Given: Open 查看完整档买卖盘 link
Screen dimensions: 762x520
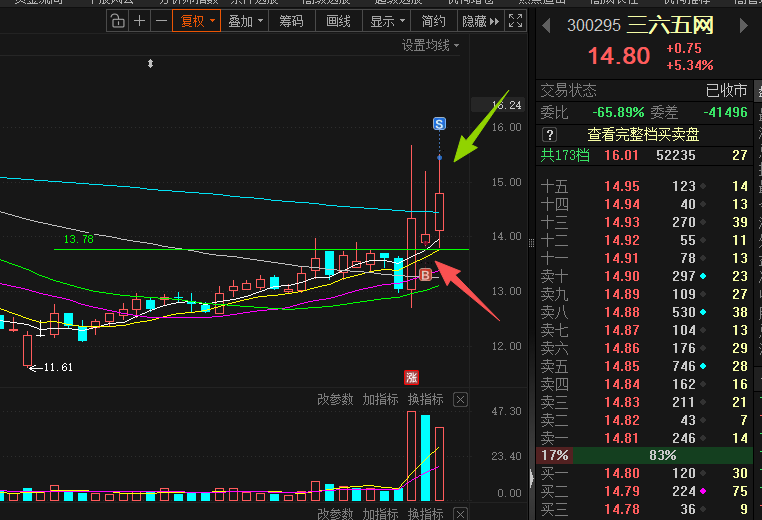Looking at the screenshot, I should pos(643,135).
